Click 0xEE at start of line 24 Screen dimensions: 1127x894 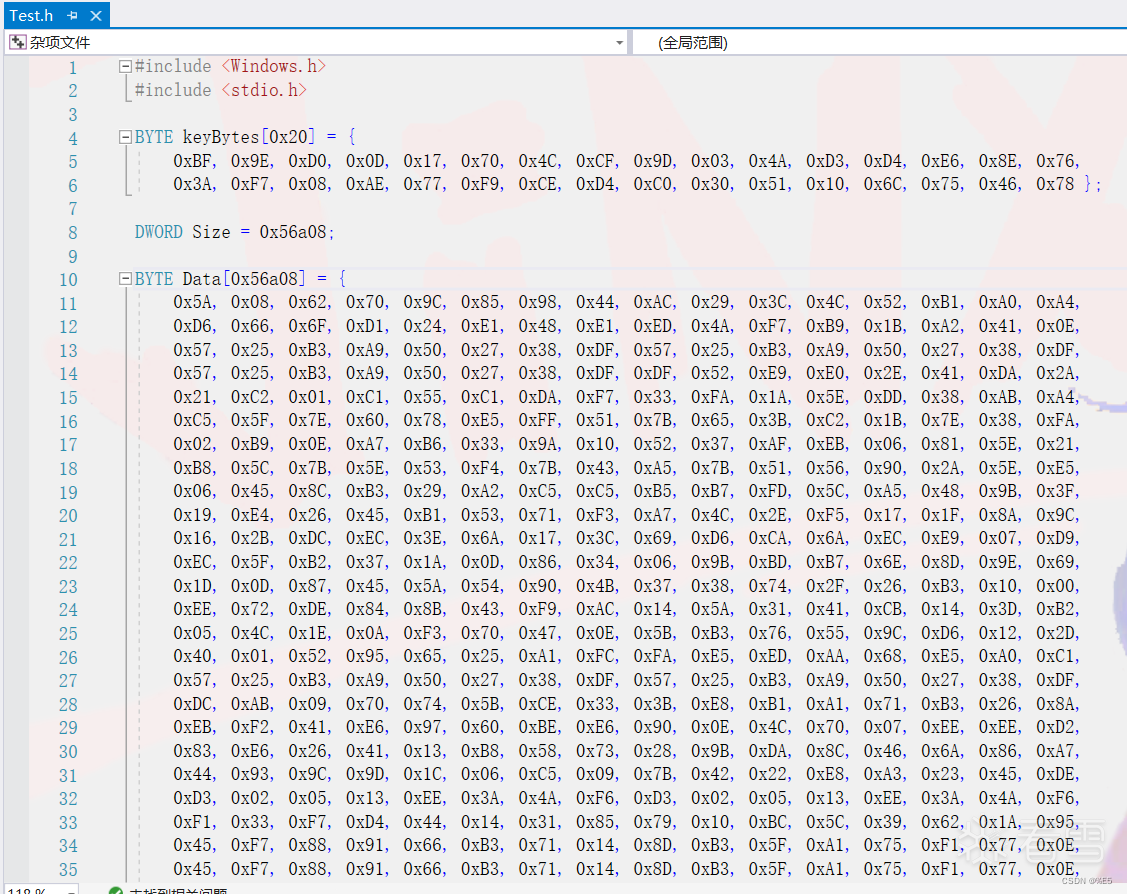192,609
